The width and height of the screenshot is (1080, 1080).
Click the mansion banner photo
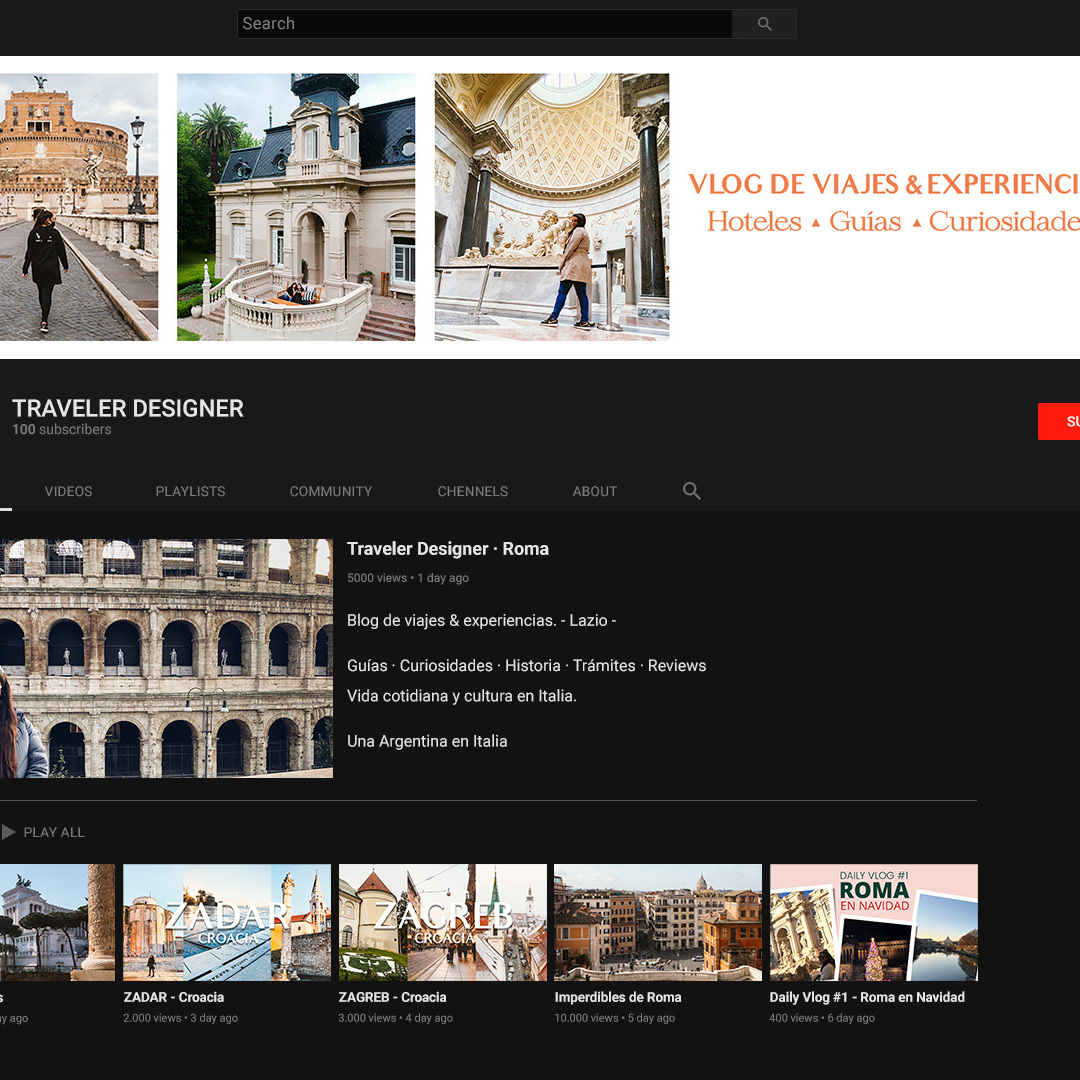[296, 207]
